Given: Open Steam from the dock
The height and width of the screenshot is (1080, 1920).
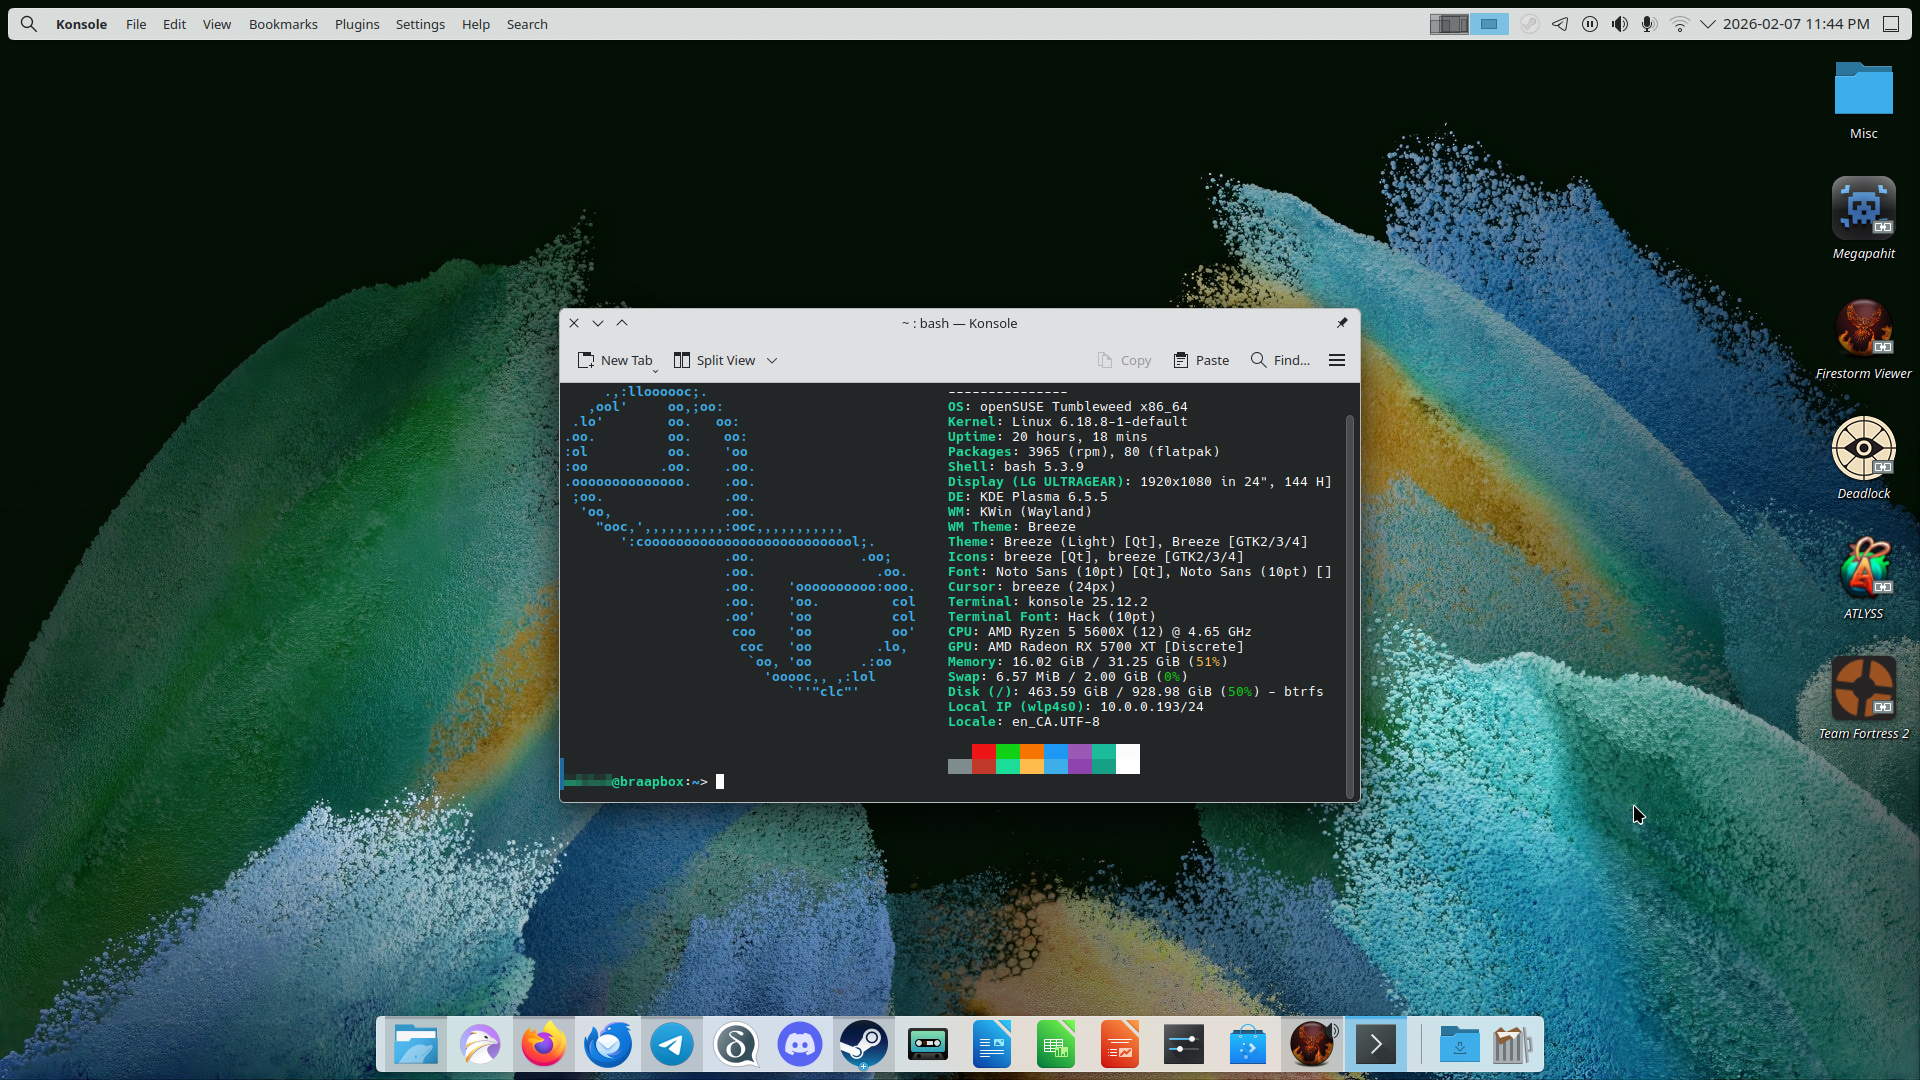Looking at the screenshot, I should click(863, 1045).
